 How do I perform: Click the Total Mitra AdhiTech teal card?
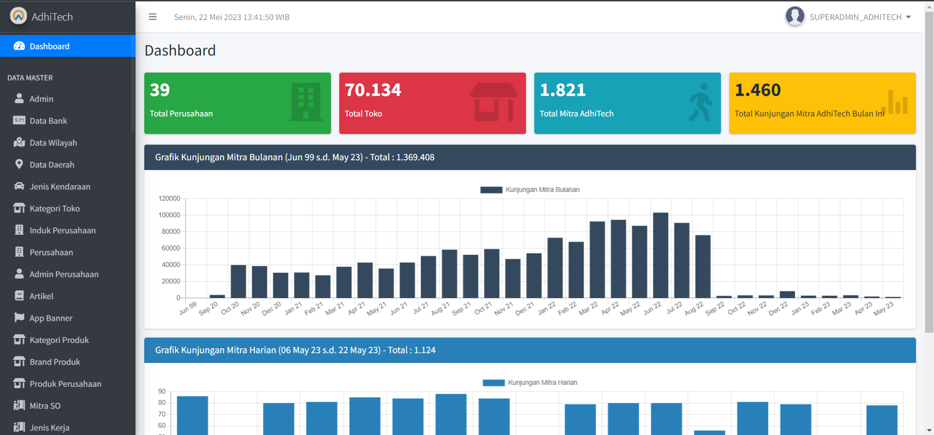pyautogui.click(x=627, y=103)
